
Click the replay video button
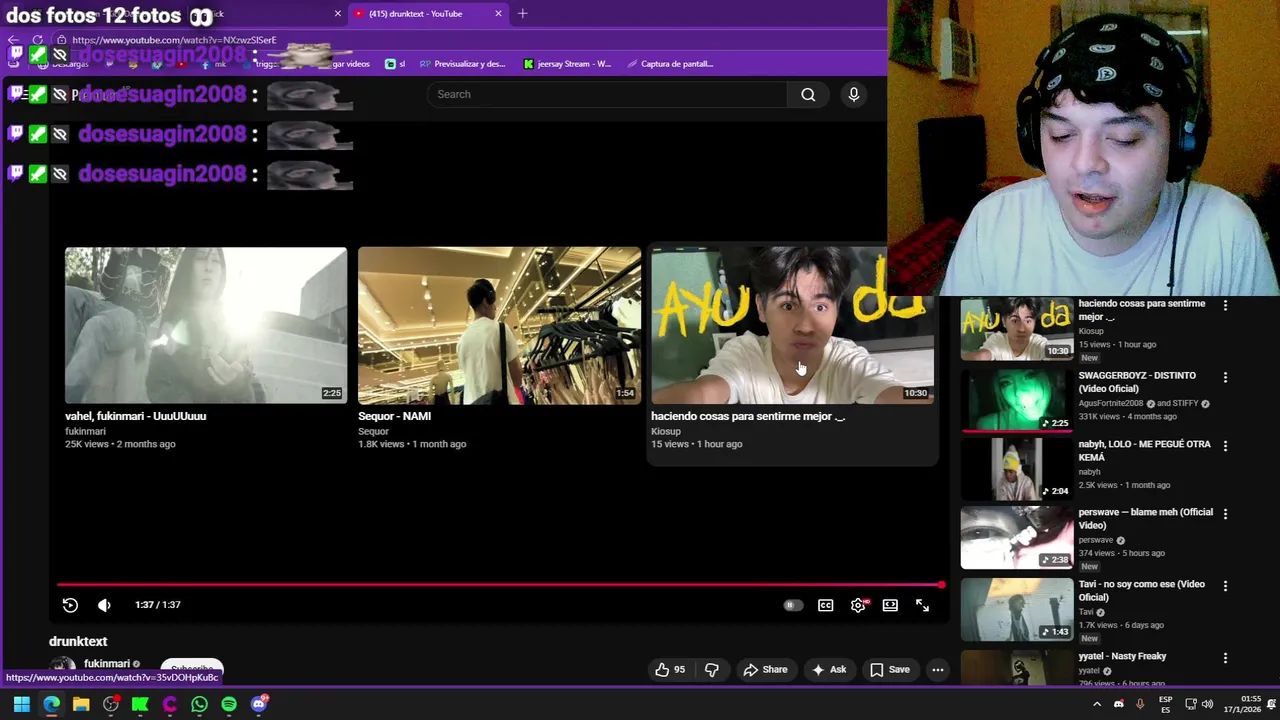pyautogui.click(x=70, y=605)
